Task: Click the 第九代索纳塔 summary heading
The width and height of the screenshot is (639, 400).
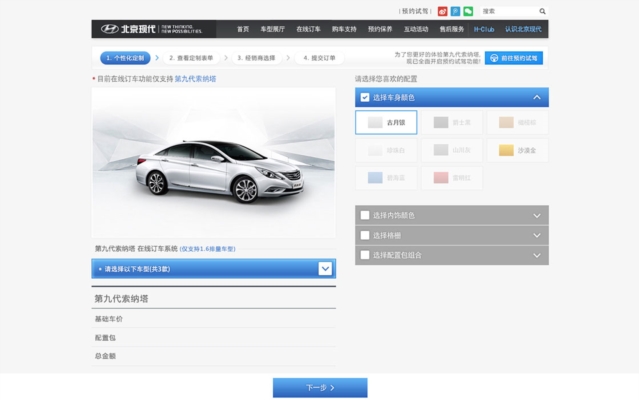Action: coord(121,299)
